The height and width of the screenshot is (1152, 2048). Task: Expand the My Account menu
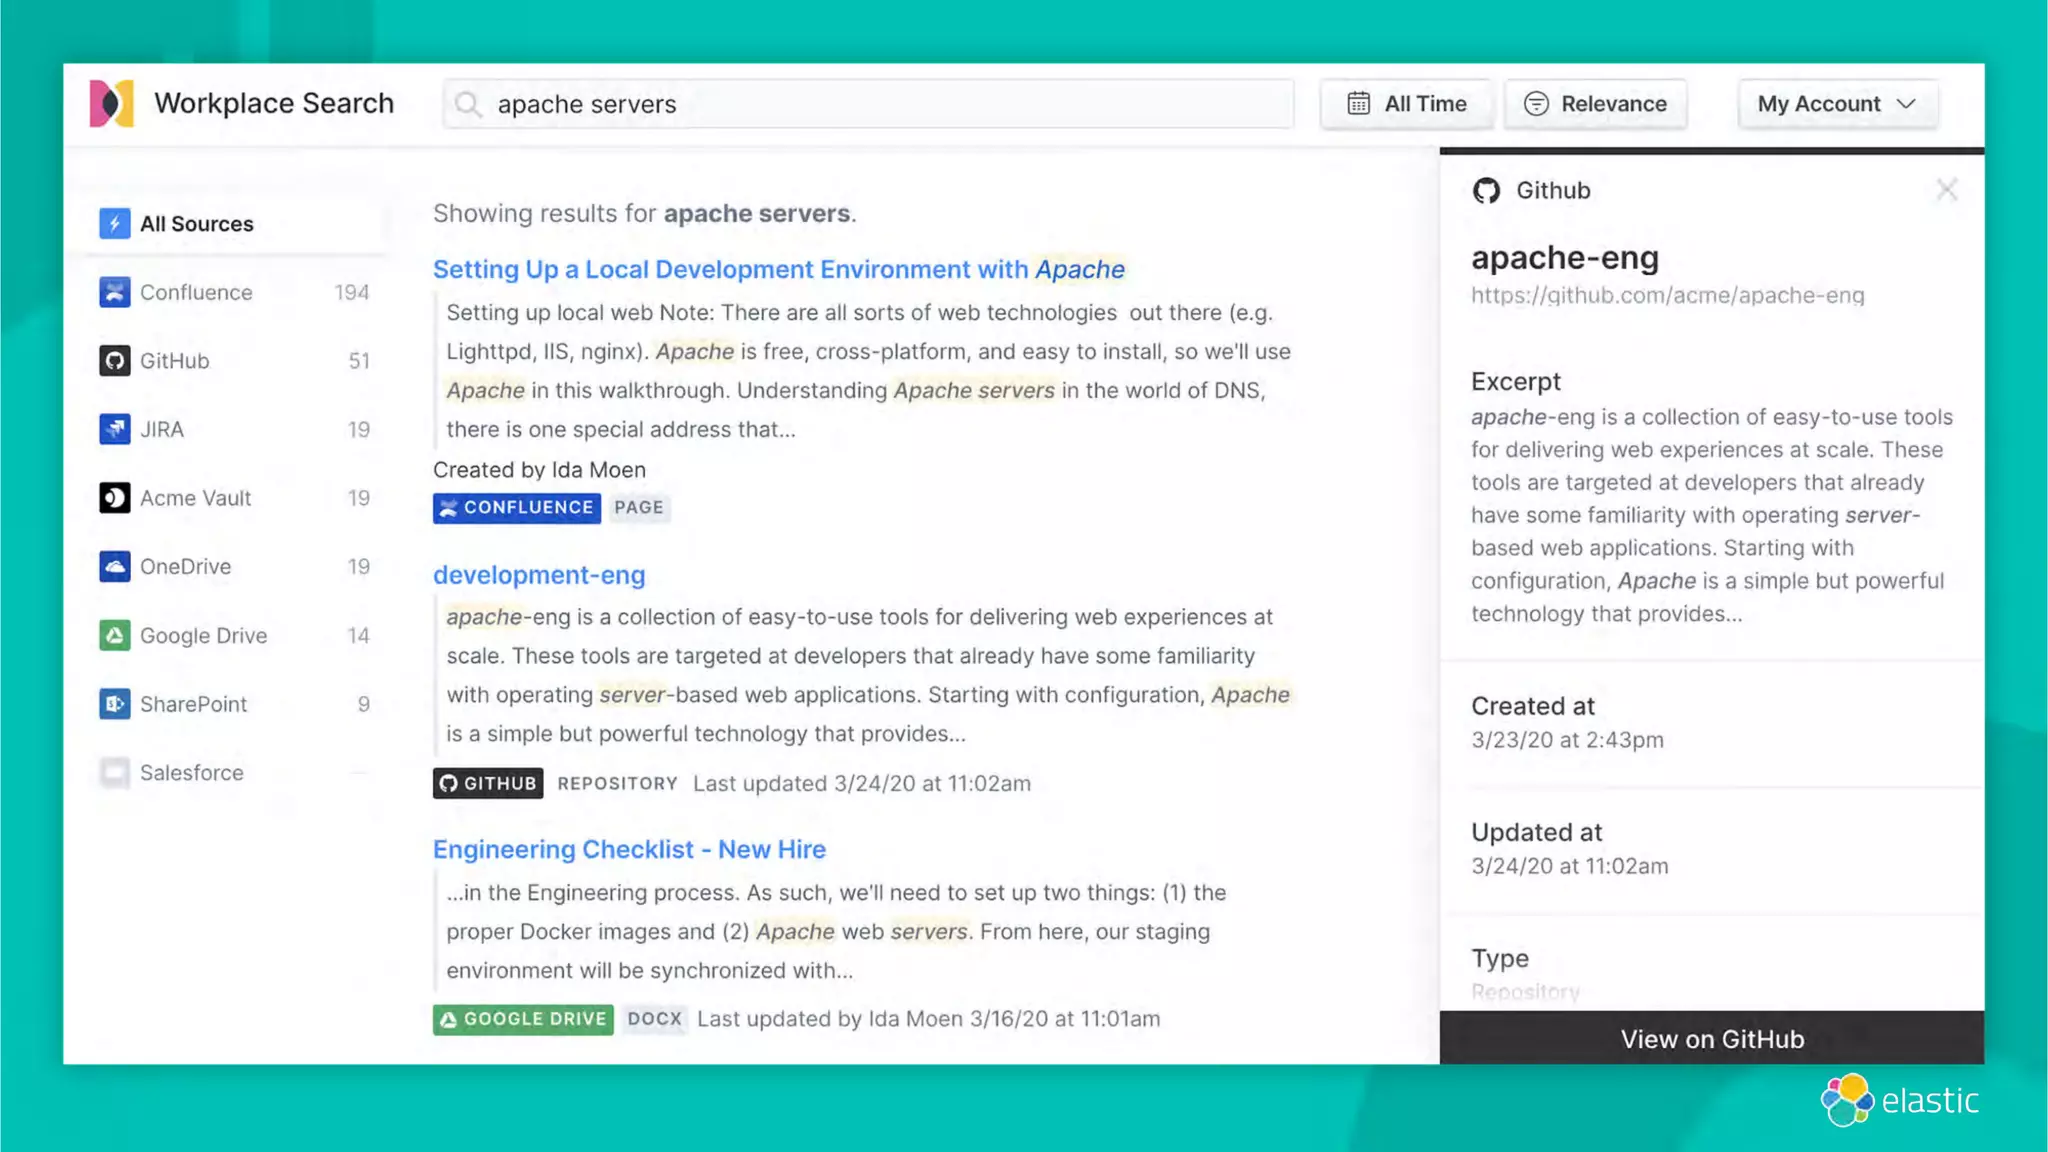(1837, 104)
